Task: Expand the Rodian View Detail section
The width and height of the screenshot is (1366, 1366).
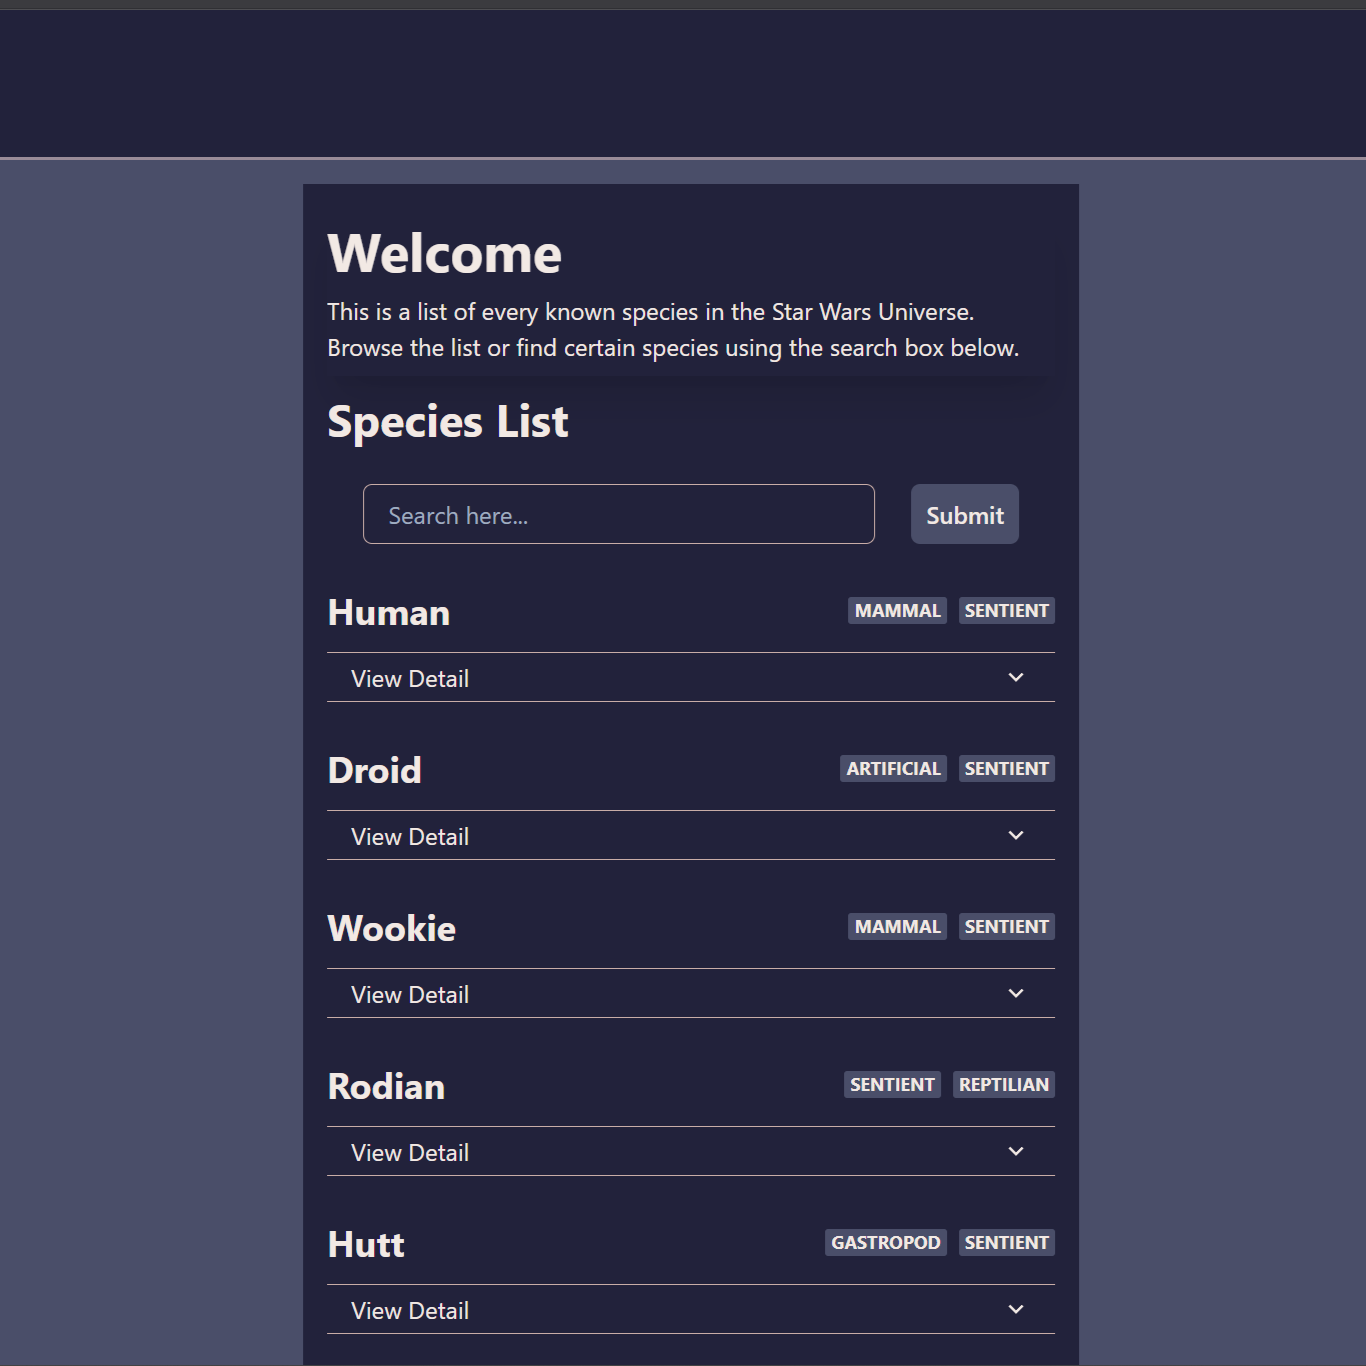Action: pyautogui.click(x=690, y=1151)
